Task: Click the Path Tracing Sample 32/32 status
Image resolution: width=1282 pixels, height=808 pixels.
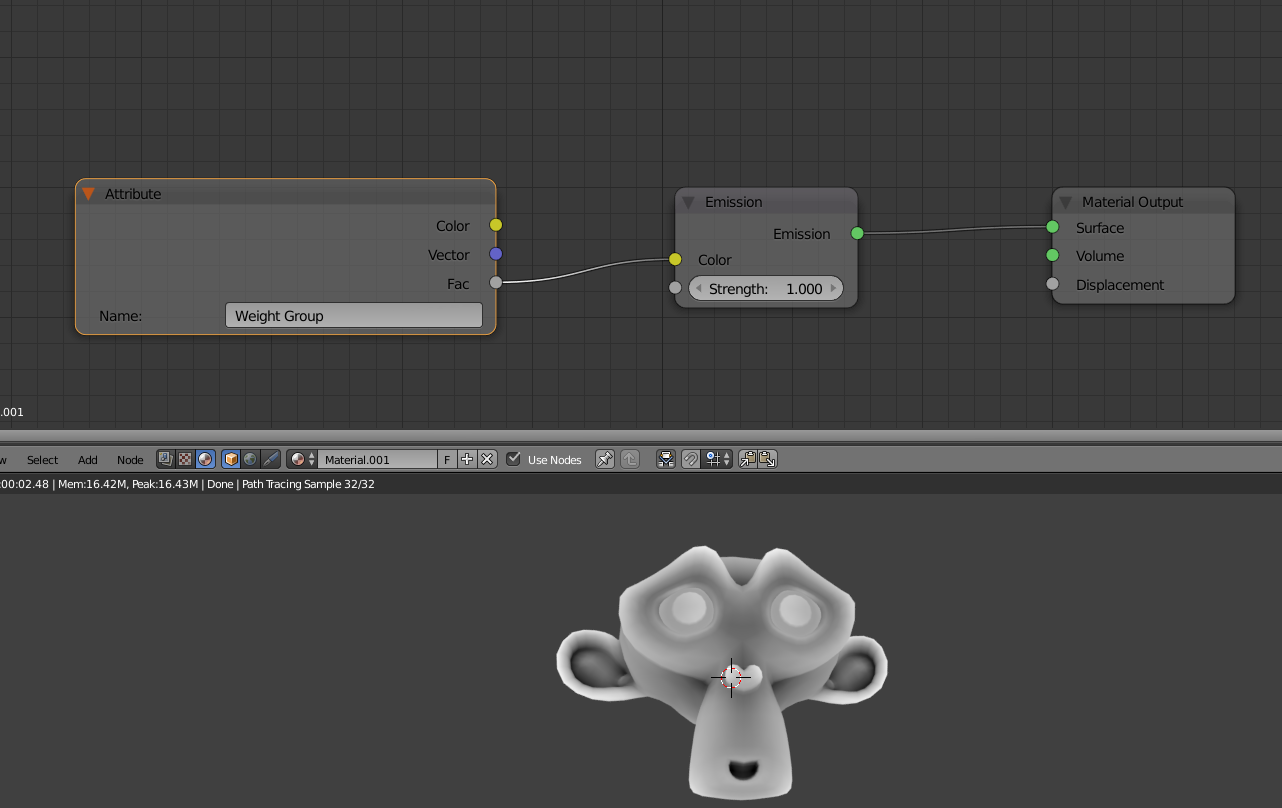Action: pyautogui.click(x=308, y=484)
